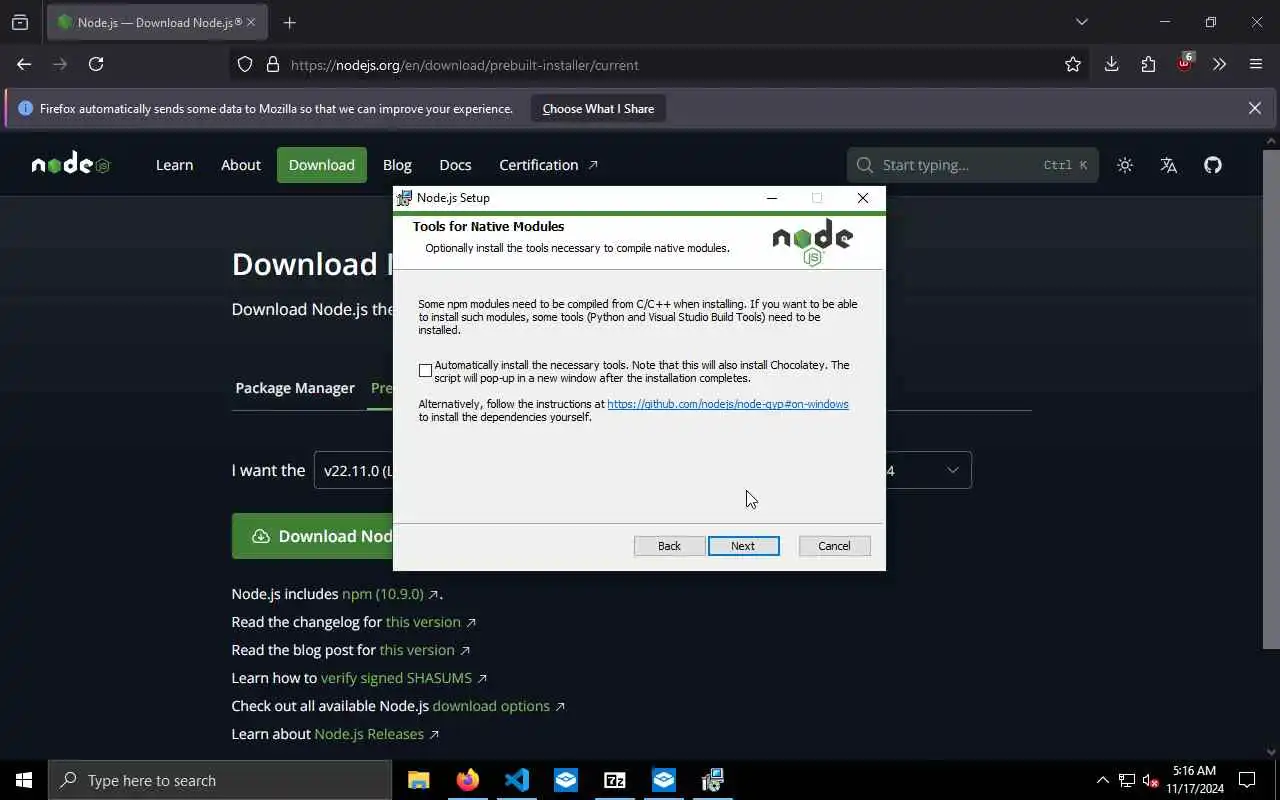Open Firefox View icon in the tab bar

click(20, 22)
